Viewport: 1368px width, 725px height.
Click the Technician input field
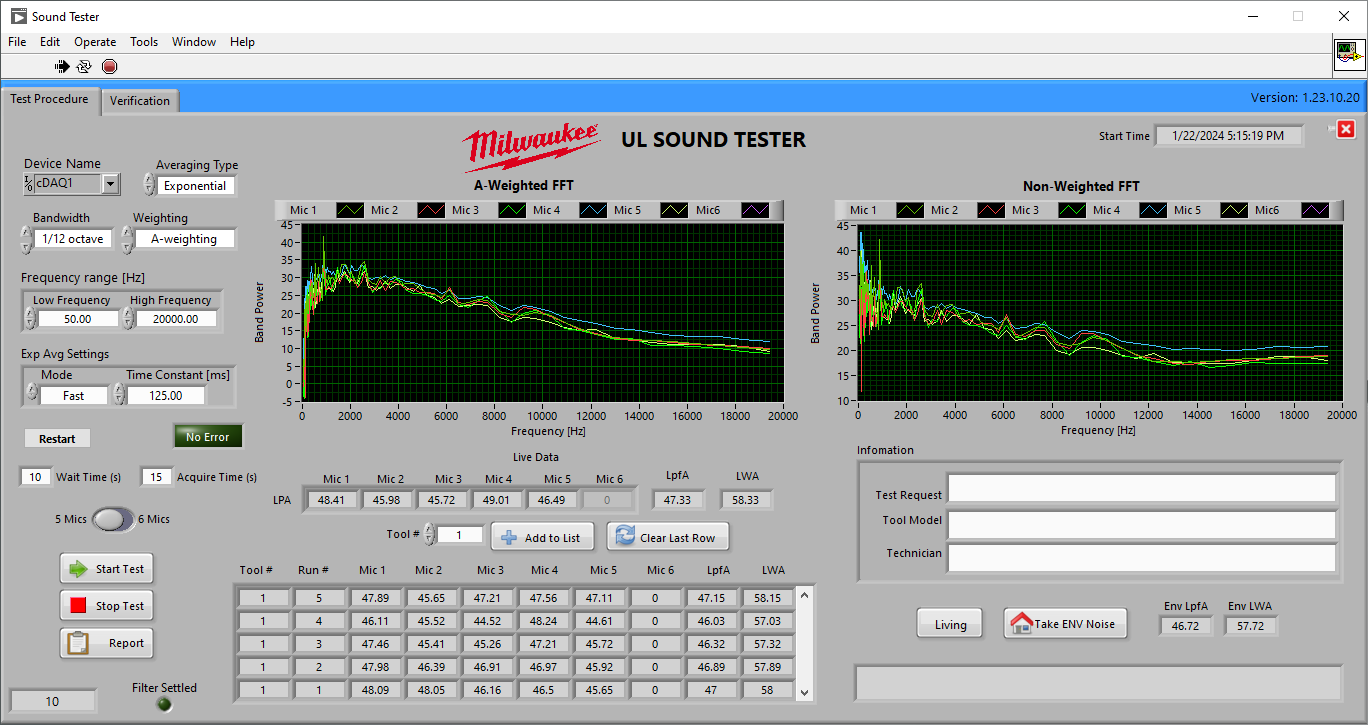1142,558
